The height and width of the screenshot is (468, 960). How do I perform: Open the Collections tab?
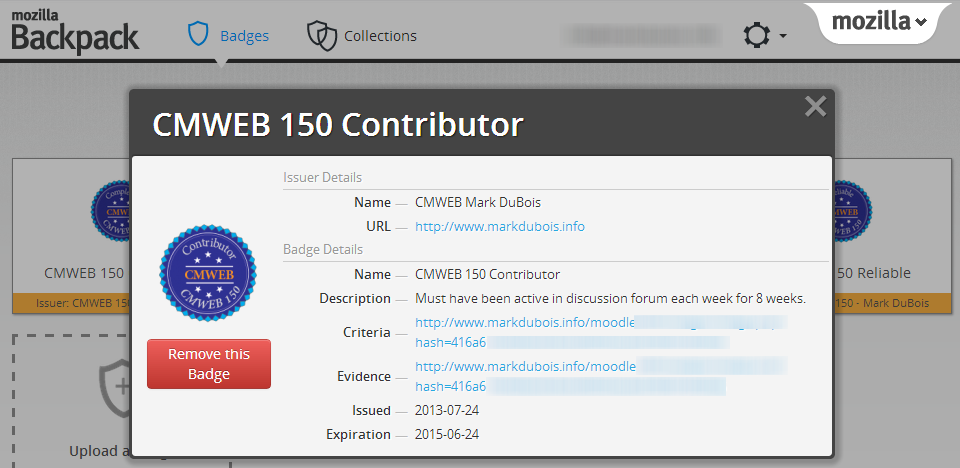(362, 36)
